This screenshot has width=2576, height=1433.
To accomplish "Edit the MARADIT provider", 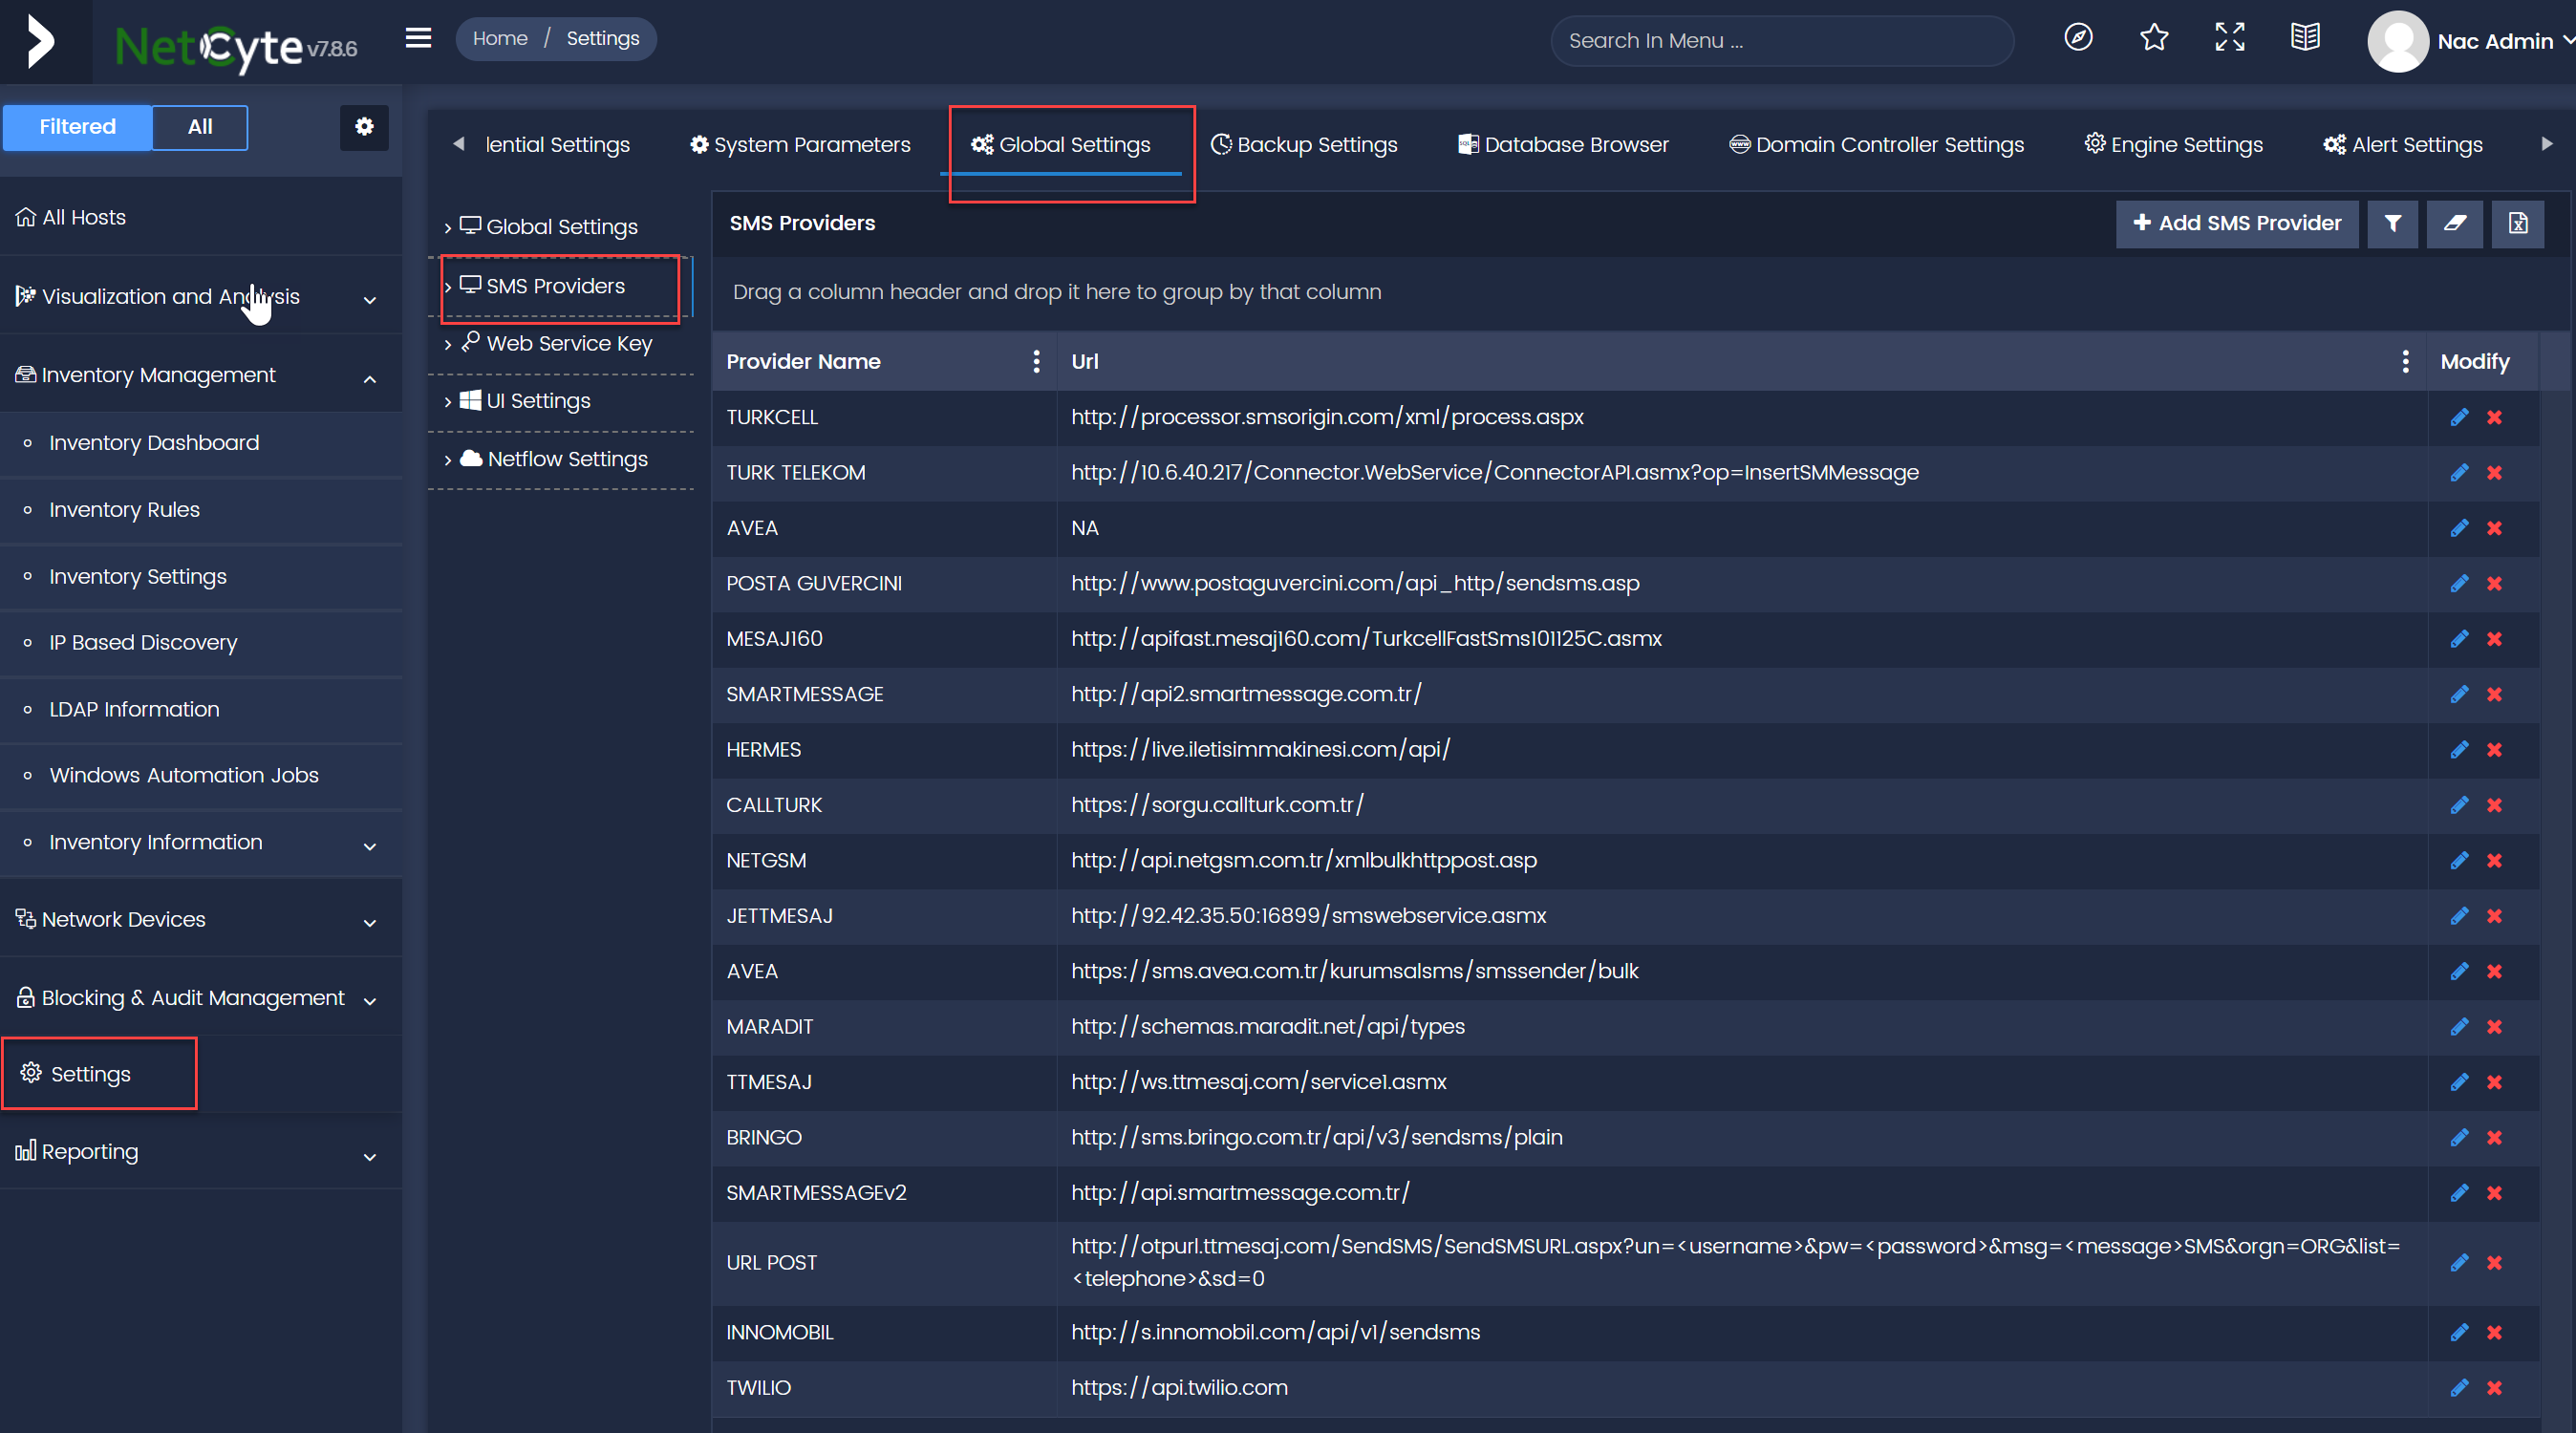I will 2459,1027.
